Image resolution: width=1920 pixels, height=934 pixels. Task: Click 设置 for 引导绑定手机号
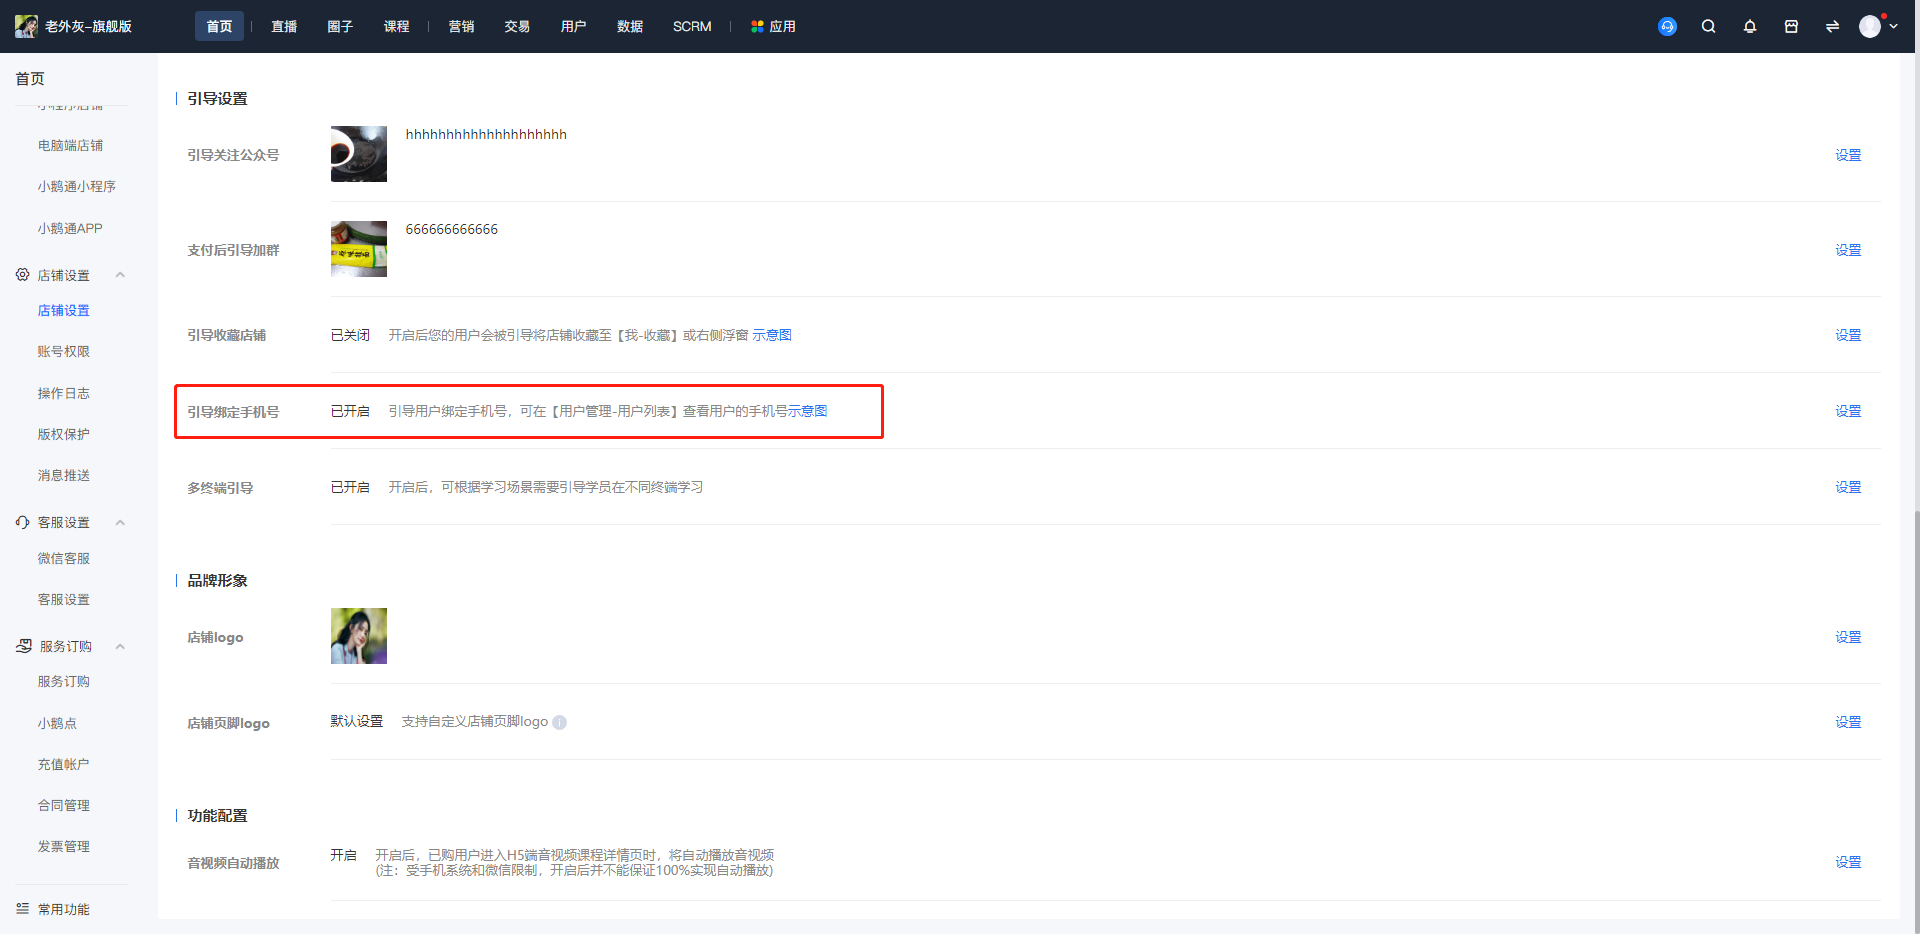pos(1848,411)
